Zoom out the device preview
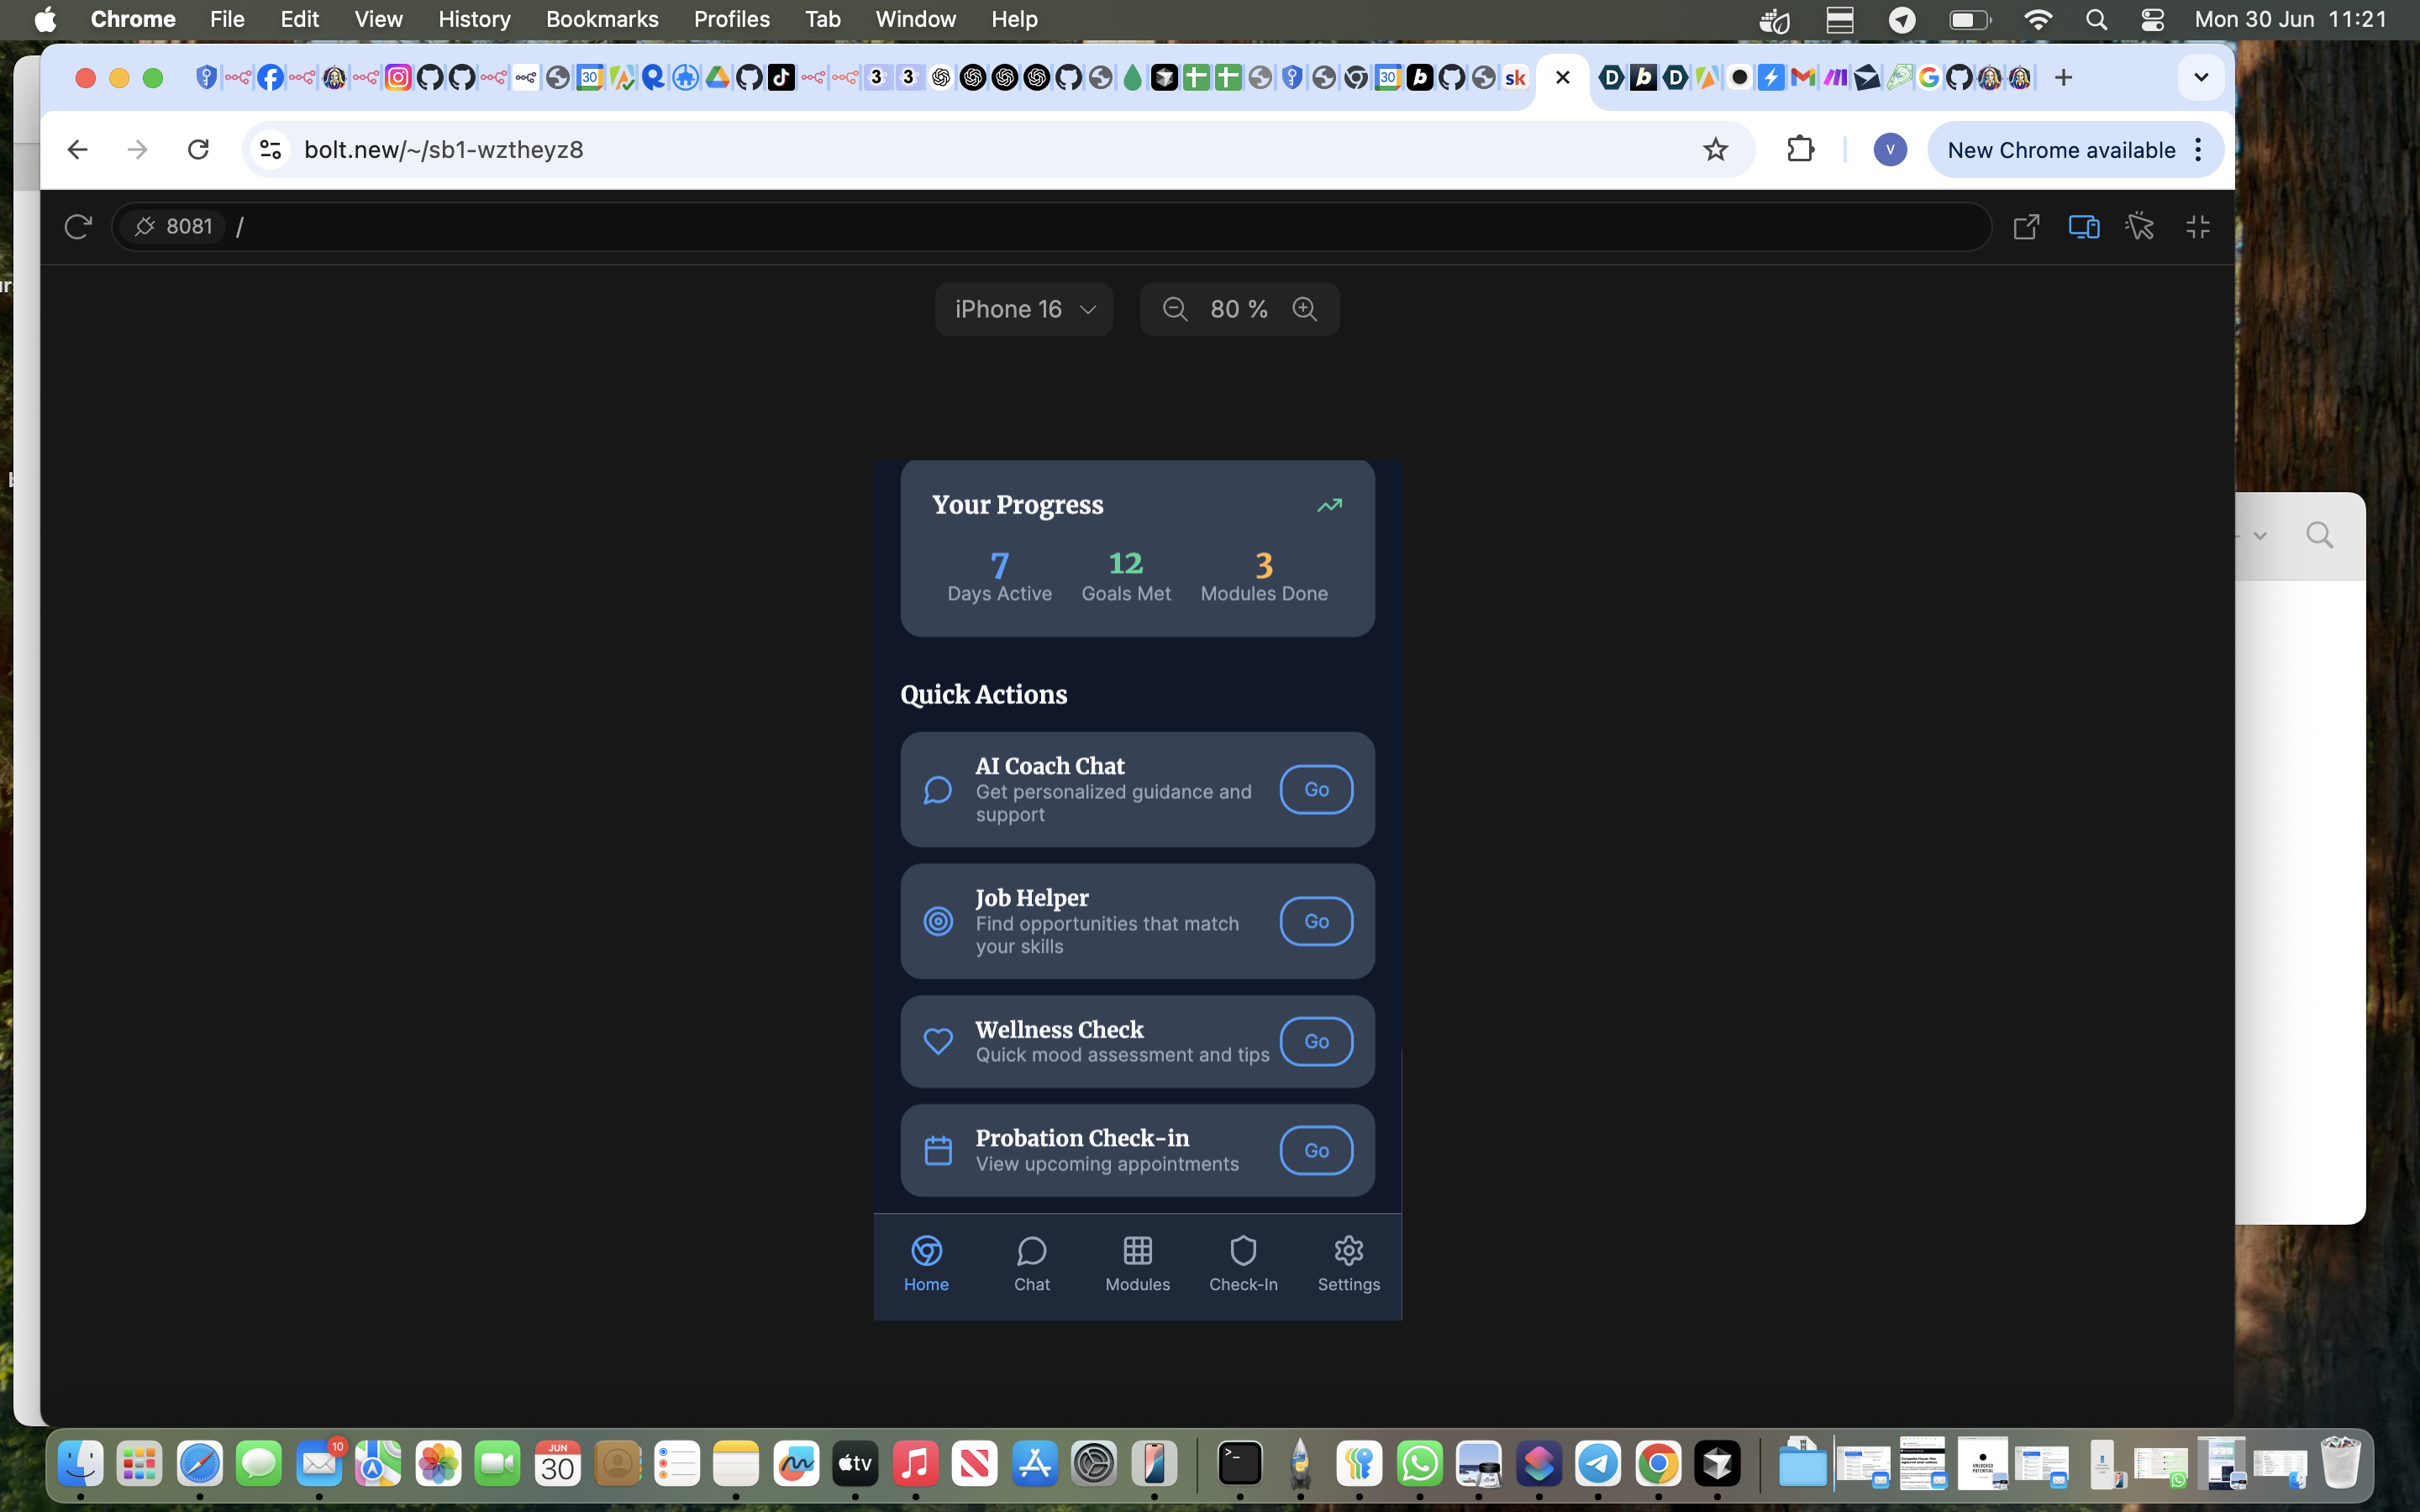 (1175, 309)
